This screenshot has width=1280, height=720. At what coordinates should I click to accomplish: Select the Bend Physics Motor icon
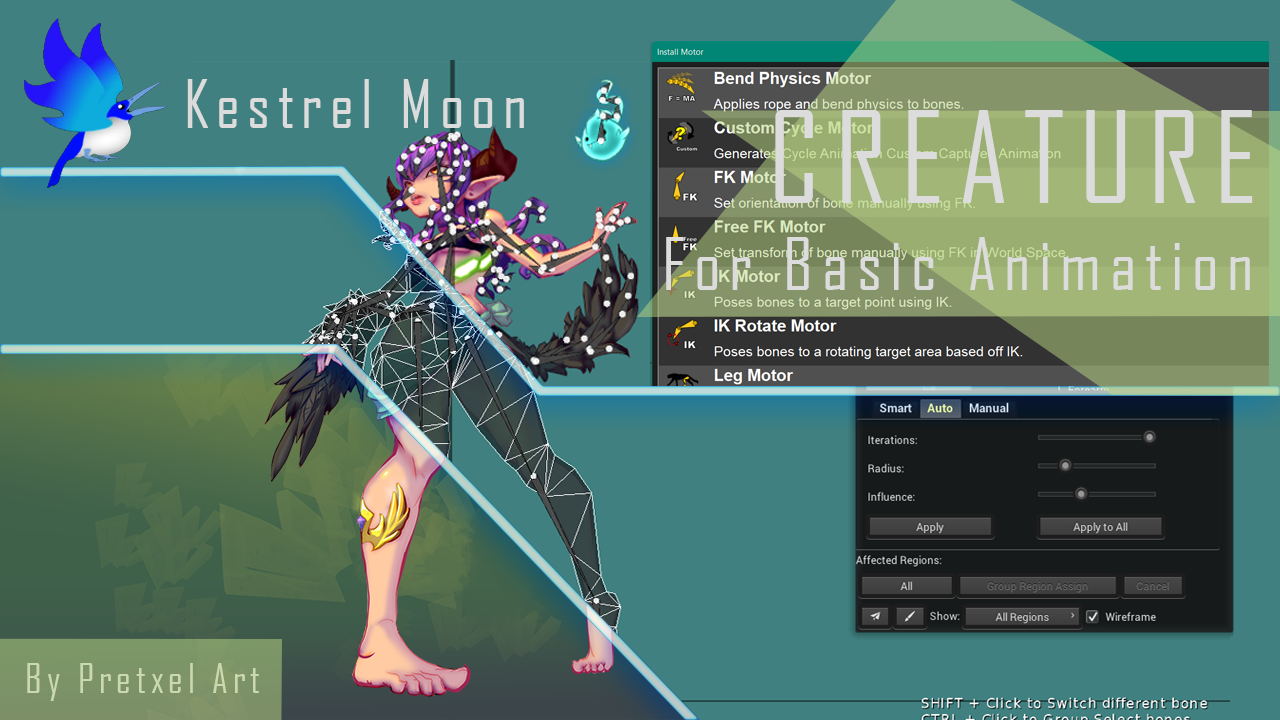click(x=682, y=87)
